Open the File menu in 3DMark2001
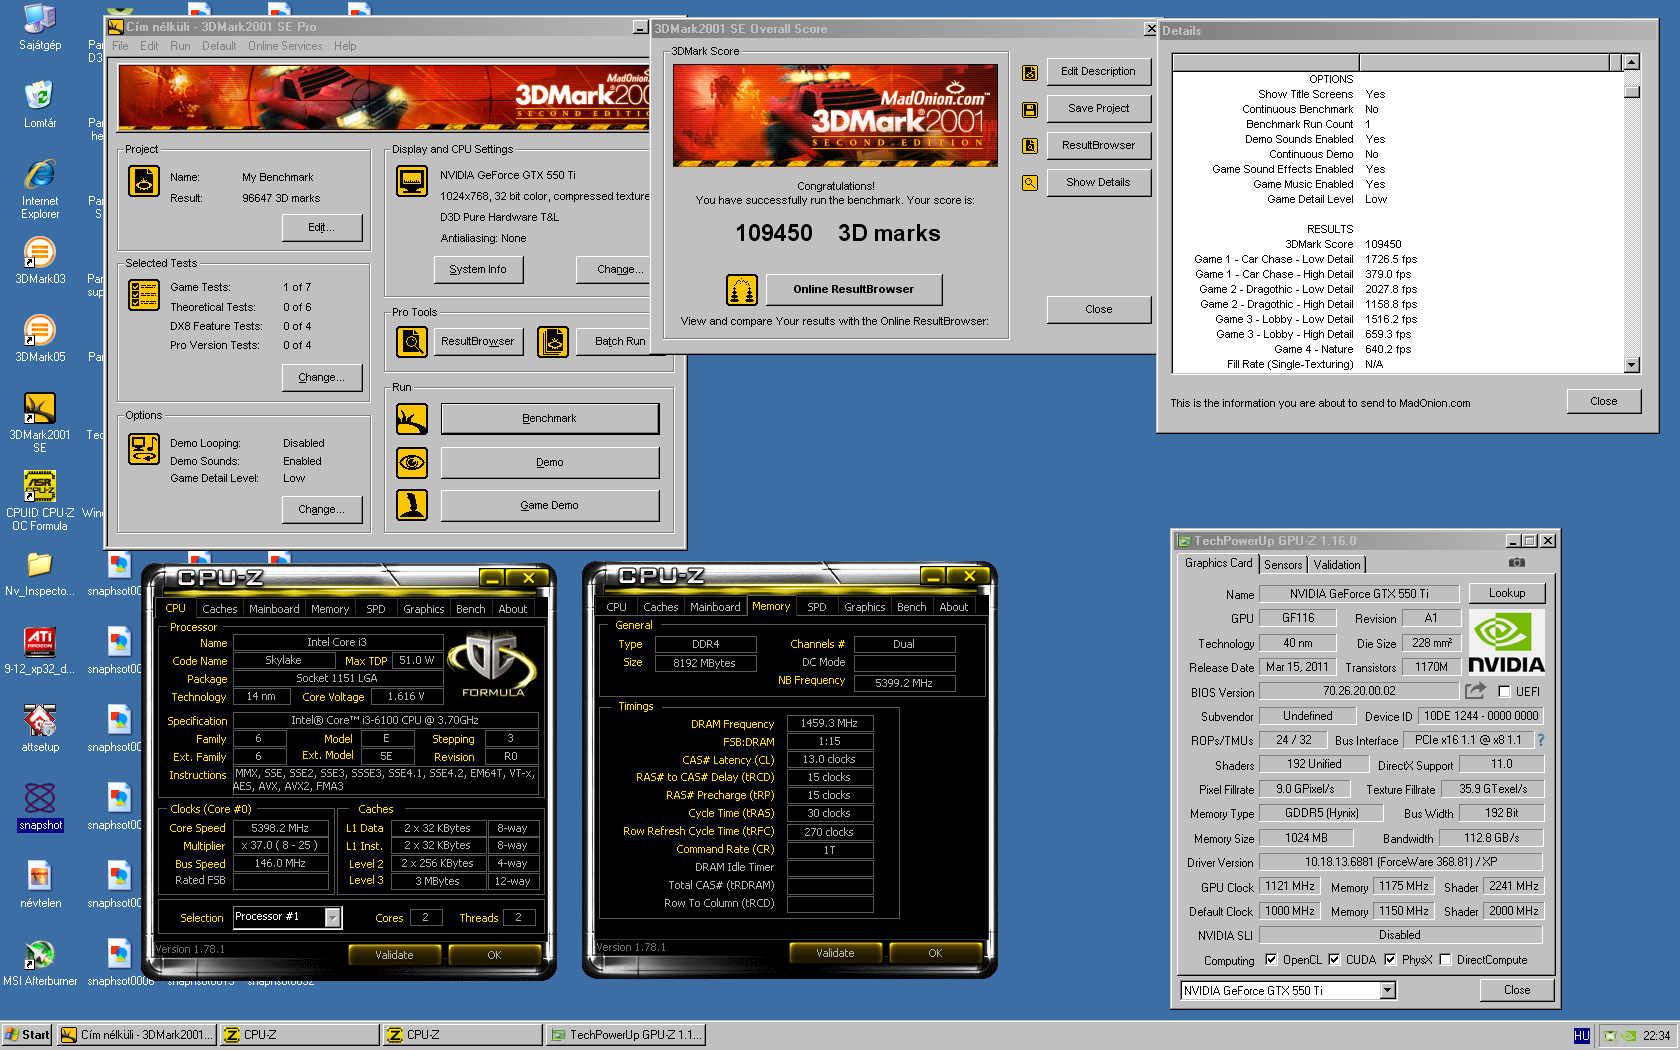 (x=120, y=46)
